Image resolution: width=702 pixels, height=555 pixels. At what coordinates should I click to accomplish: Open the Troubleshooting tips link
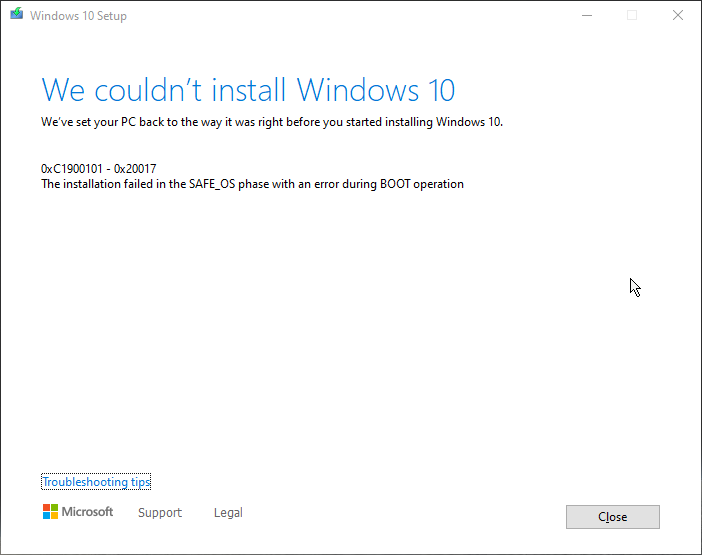[x=96, y=482]
